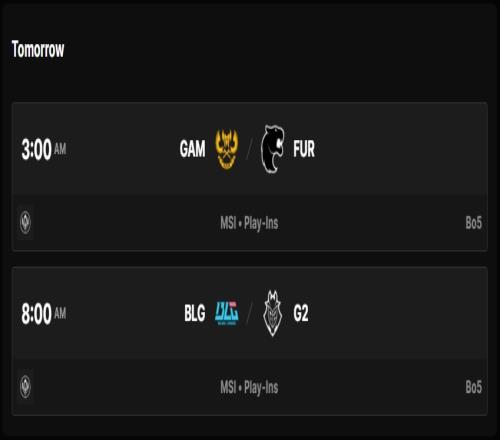Click MSI league icon in BLG match card
The image size is (500, 440).
click(x=25, y=387)
